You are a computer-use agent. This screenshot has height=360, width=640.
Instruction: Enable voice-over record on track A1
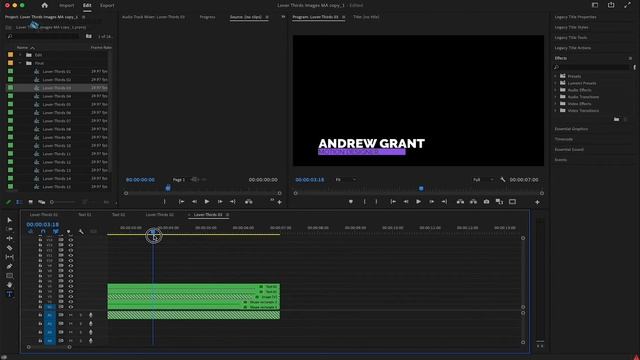pyautogui.click(x=91, y=315)
